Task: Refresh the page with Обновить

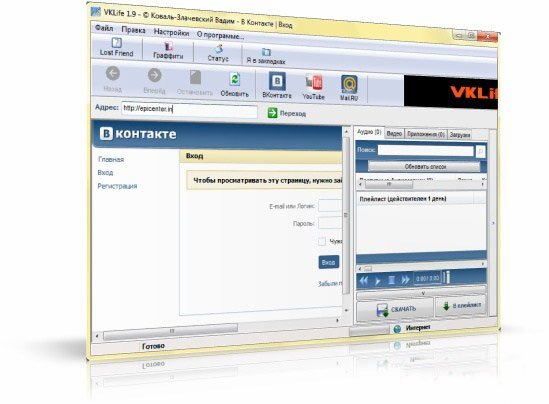Action: (235, 85)
